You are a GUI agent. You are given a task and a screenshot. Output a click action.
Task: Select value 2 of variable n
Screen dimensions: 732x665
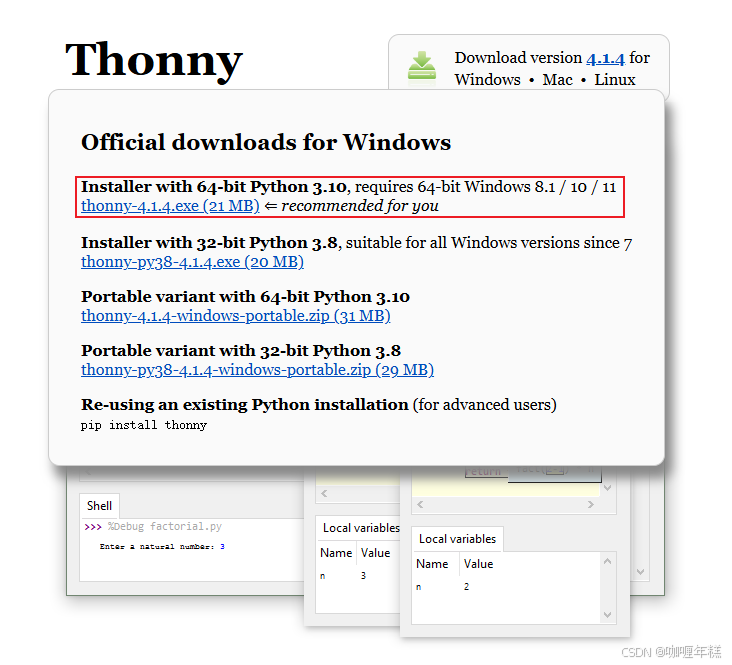click(x=466, y=587)
